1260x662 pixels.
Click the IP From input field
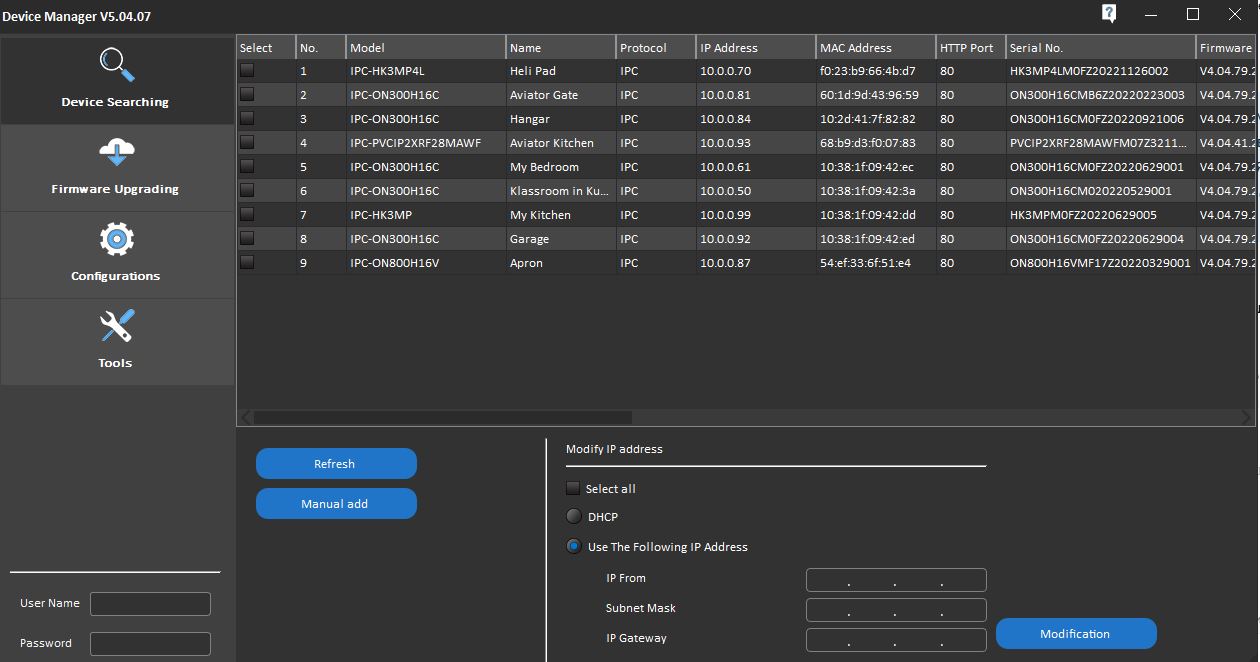coord(896,580)
